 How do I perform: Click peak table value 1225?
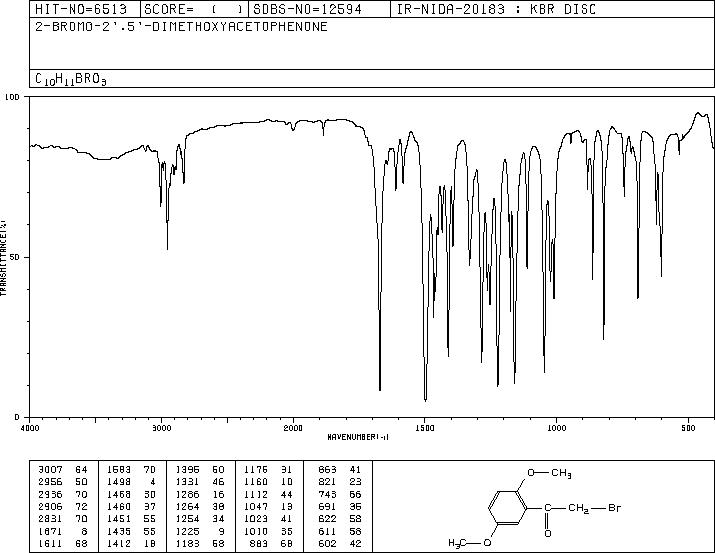187,531
